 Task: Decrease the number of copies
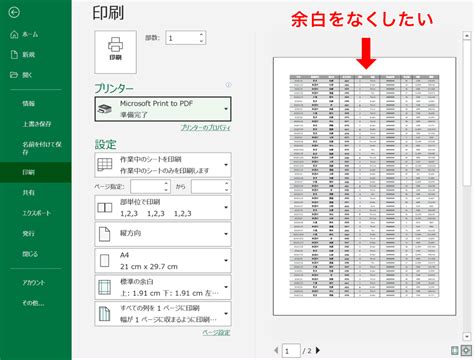coord(202,41)
